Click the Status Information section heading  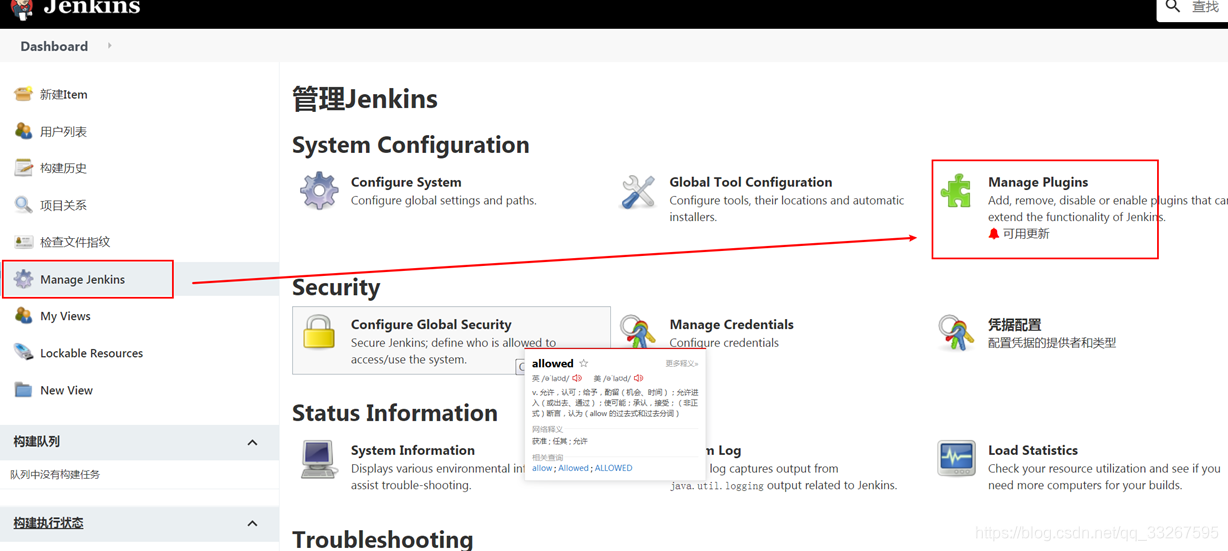[395, 413]
